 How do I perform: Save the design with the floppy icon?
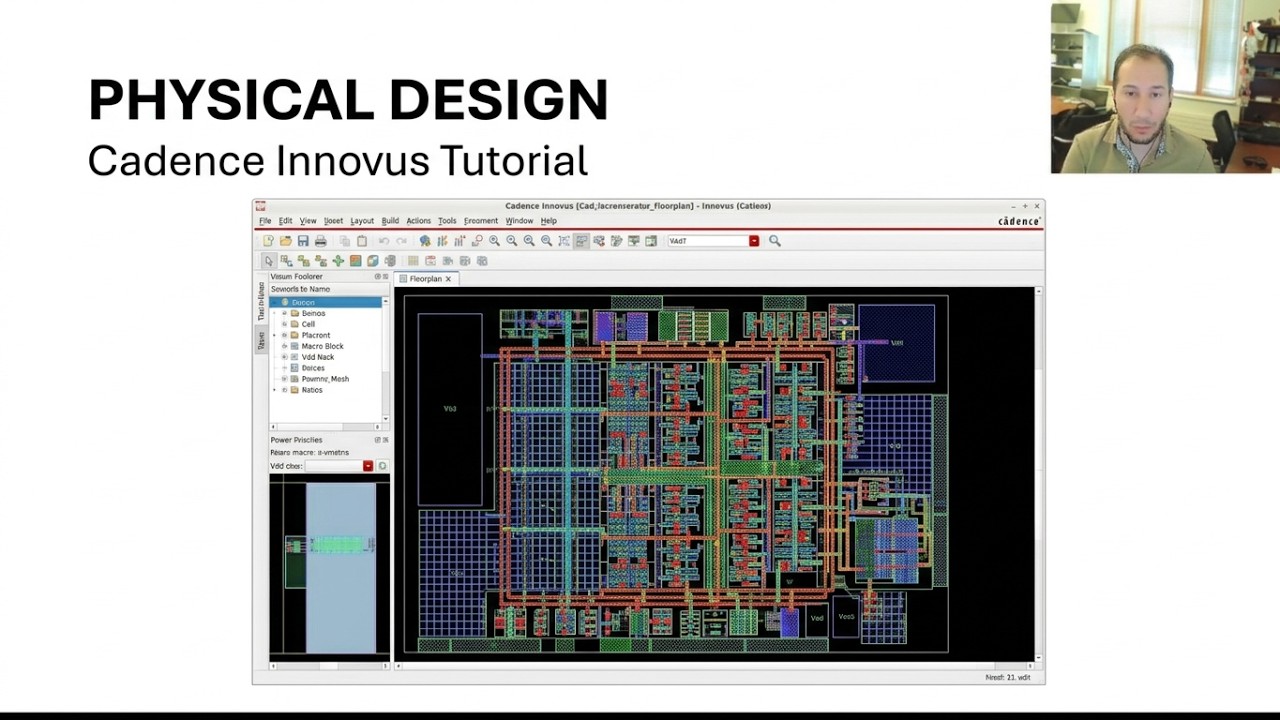coord(303,241)
